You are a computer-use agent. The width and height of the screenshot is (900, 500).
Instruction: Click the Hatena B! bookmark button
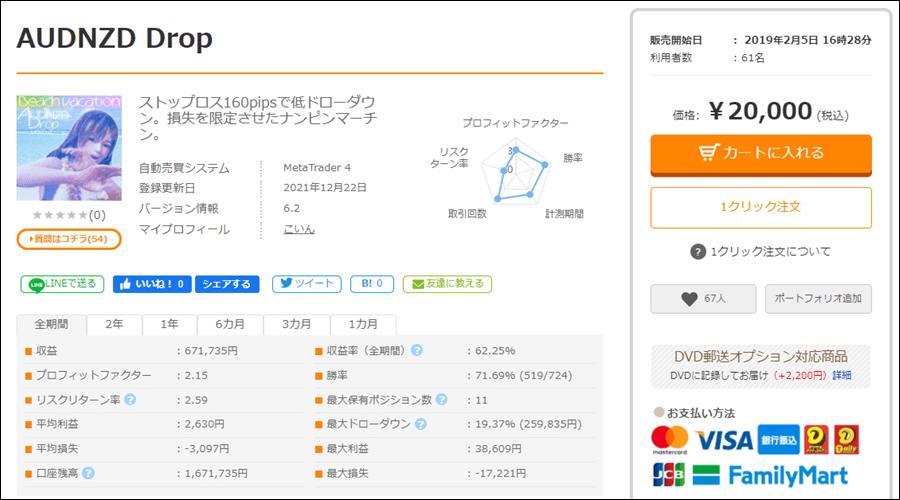(x=372, y=284)
